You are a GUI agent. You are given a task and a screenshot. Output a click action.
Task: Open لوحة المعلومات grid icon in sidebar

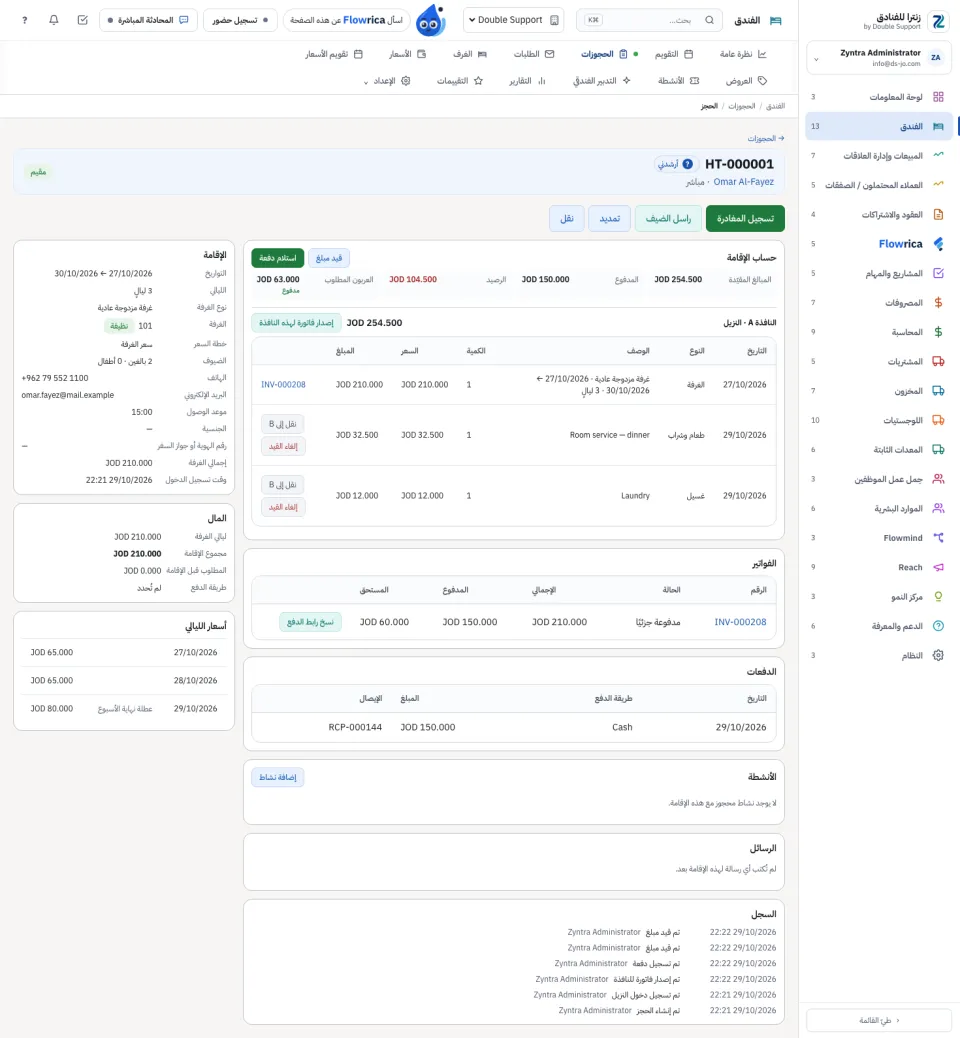click(x=938, y=97)
